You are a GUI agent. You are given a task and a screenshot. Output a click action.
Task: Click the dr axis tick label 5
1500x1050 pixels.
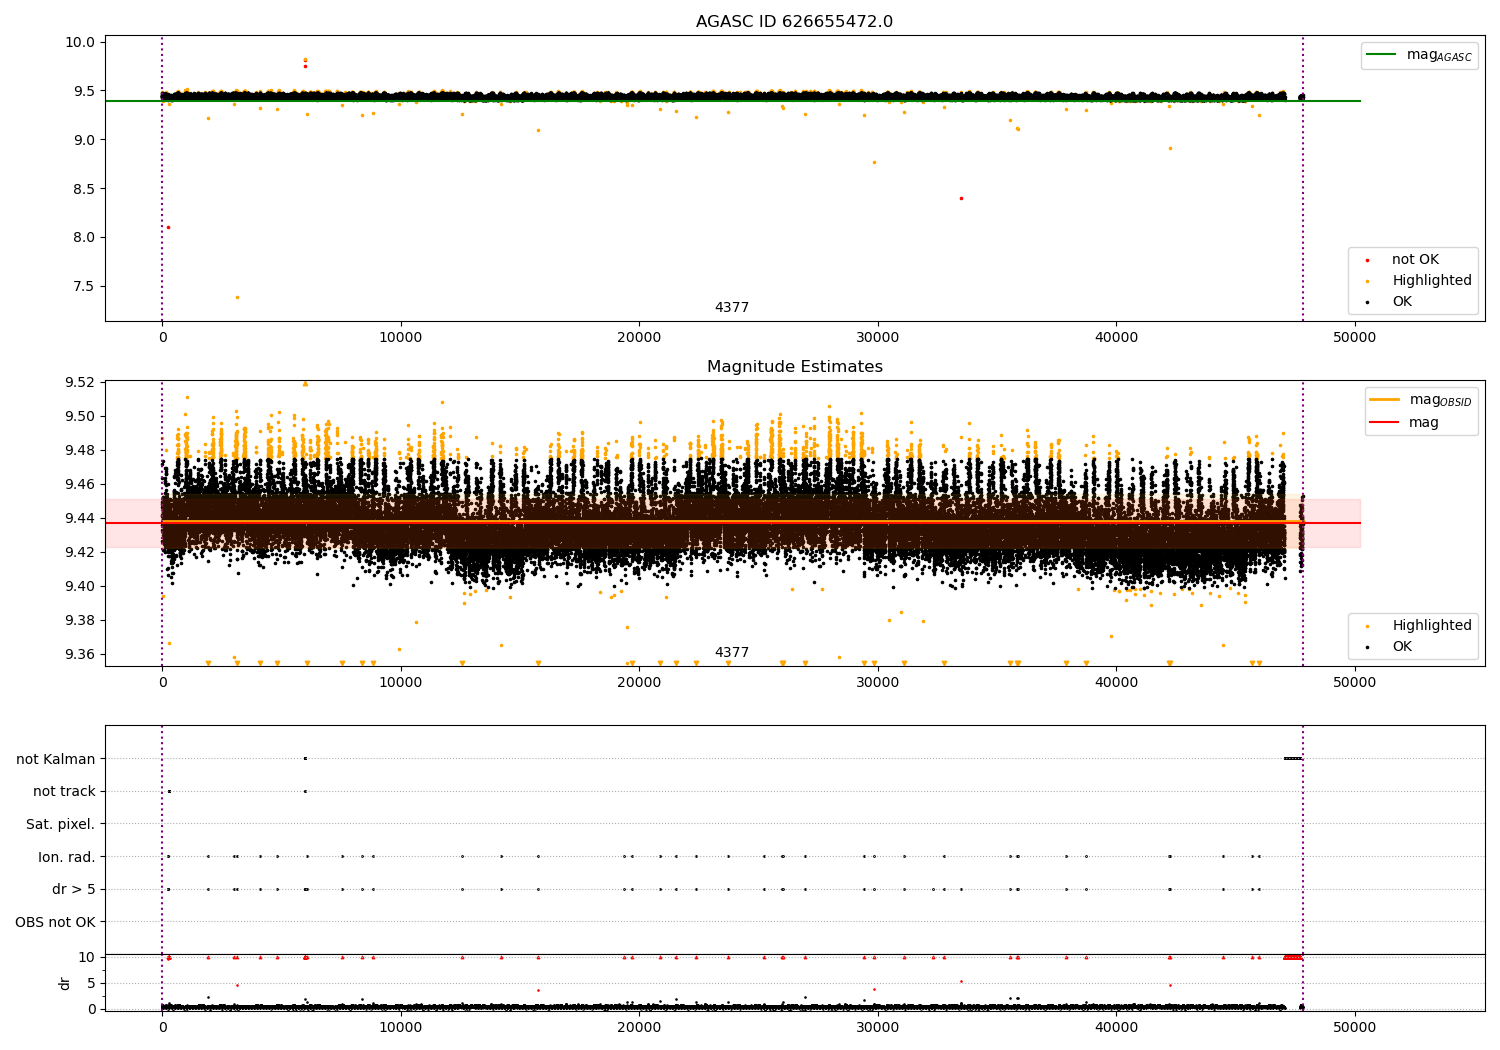point(91,983)
